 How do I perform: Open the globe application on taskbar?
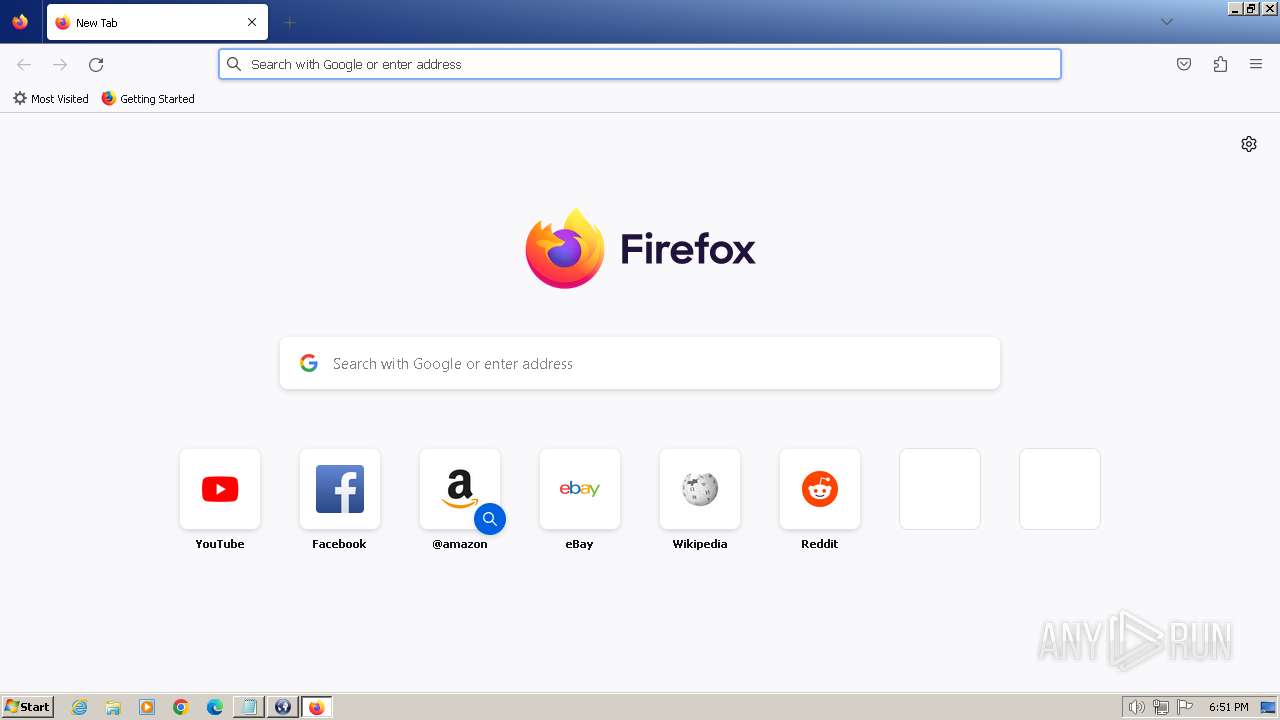click(283, 707)
